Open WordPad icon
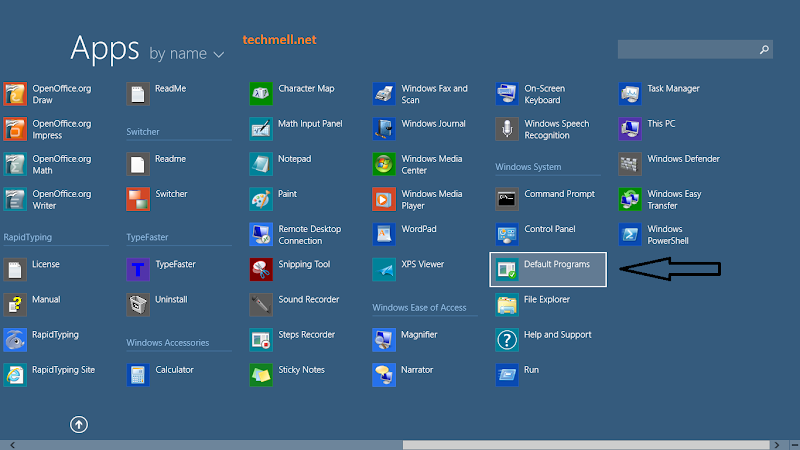The height and width of the screenshot is (450, 800). point(384,235)
